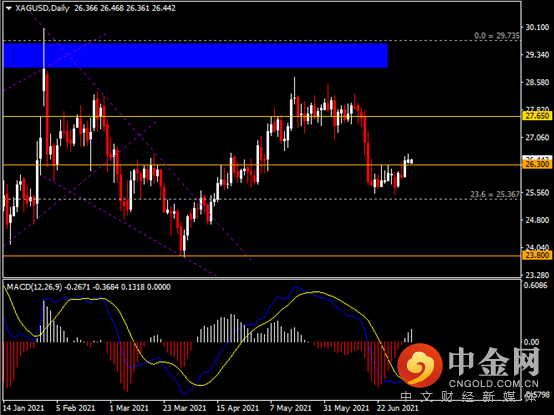The height and width of the screenshot is (415, 554).
Task: Click the 30.100 price scale value
Action: coord(537,27)
